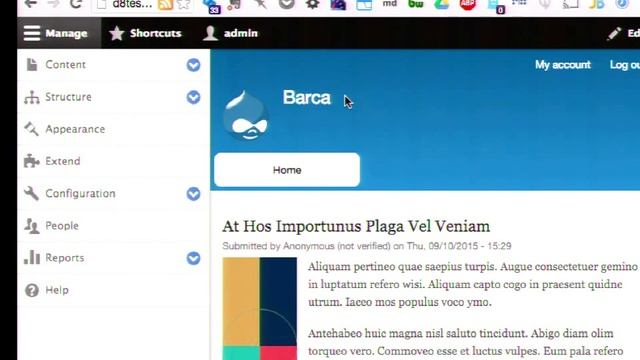Click the Appearance paintbrush icon
Screen dimensions: 640x360
click(31, 129)
